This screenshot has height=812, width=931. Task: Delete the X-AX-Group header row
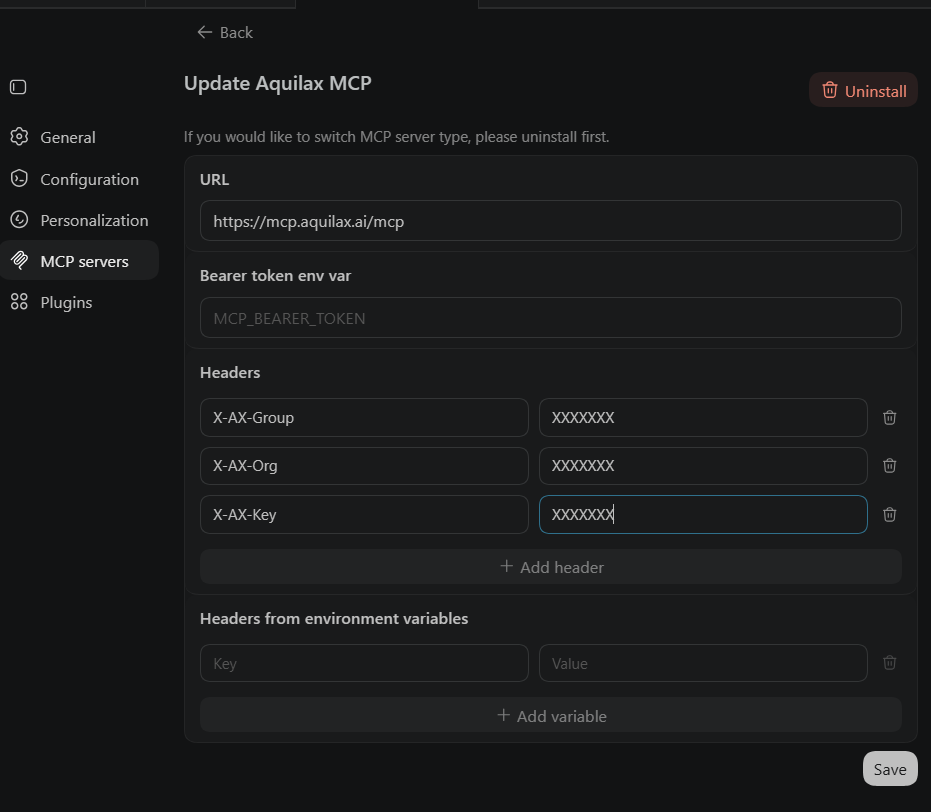coord(889,417)
